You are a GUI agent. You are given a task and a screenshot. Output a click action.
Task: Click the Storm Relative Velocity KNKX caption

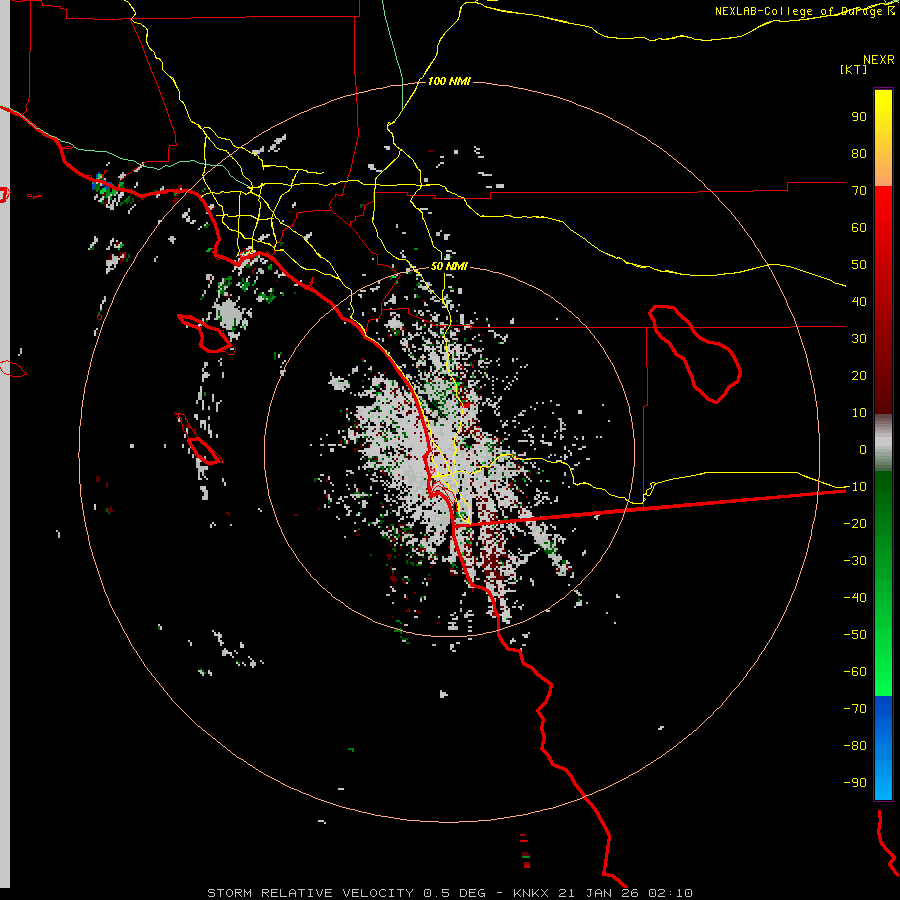click(x=450, y=893)
